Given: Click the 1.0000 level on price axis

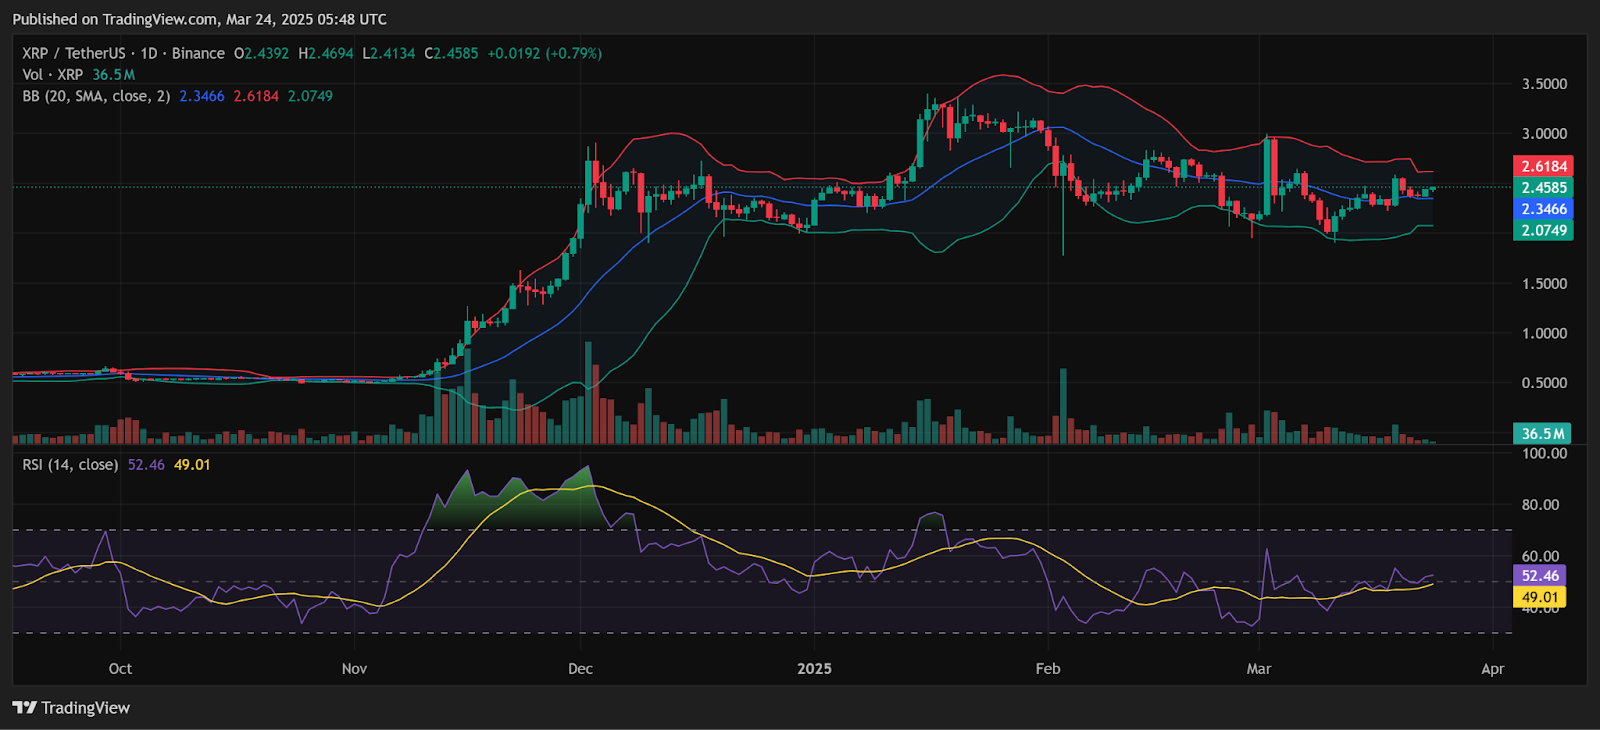Looking at the screenshot, I should click(x=1544, y=333).
